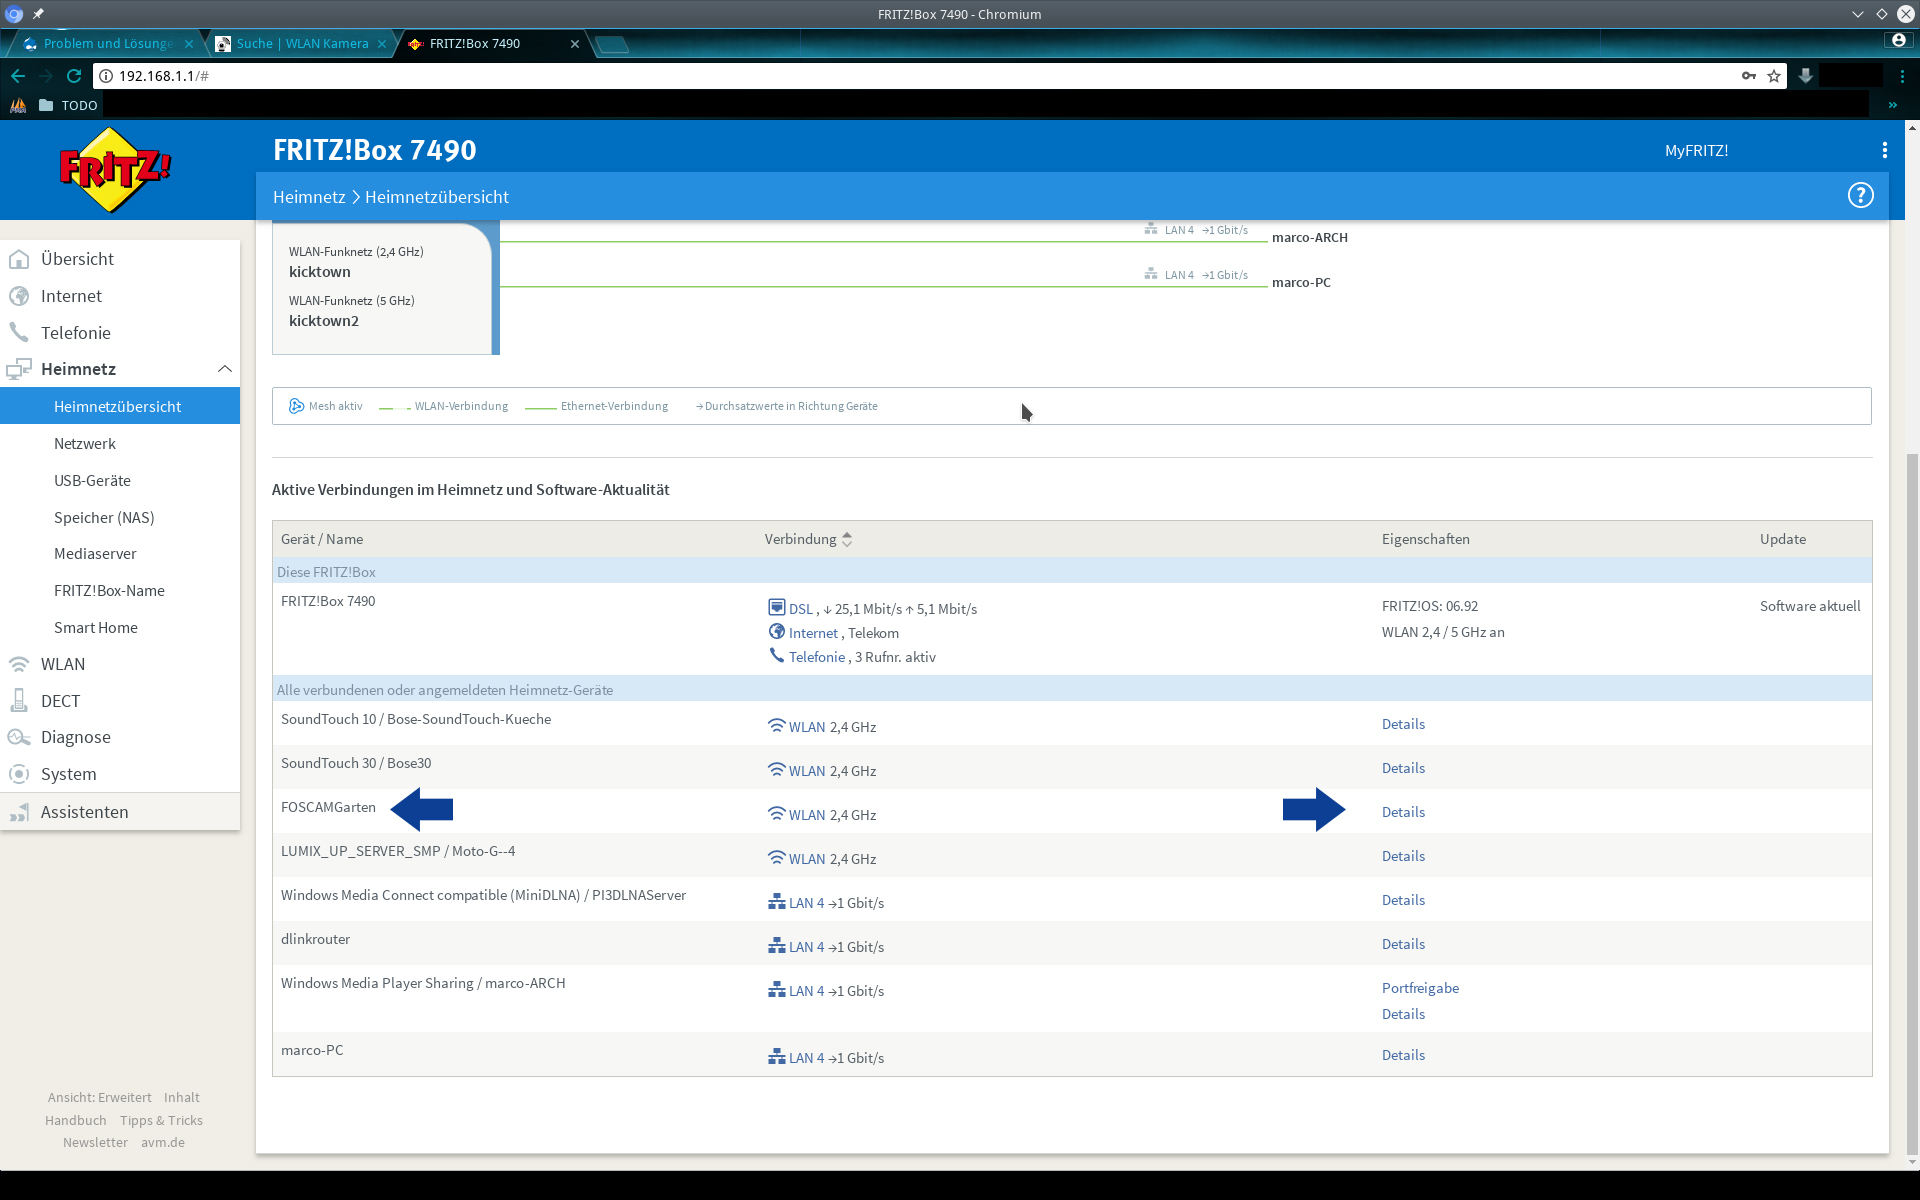Open the three-dot FRITZ!Box menu
This screenshot has width=1920, height=1200.
point(1885,150)
